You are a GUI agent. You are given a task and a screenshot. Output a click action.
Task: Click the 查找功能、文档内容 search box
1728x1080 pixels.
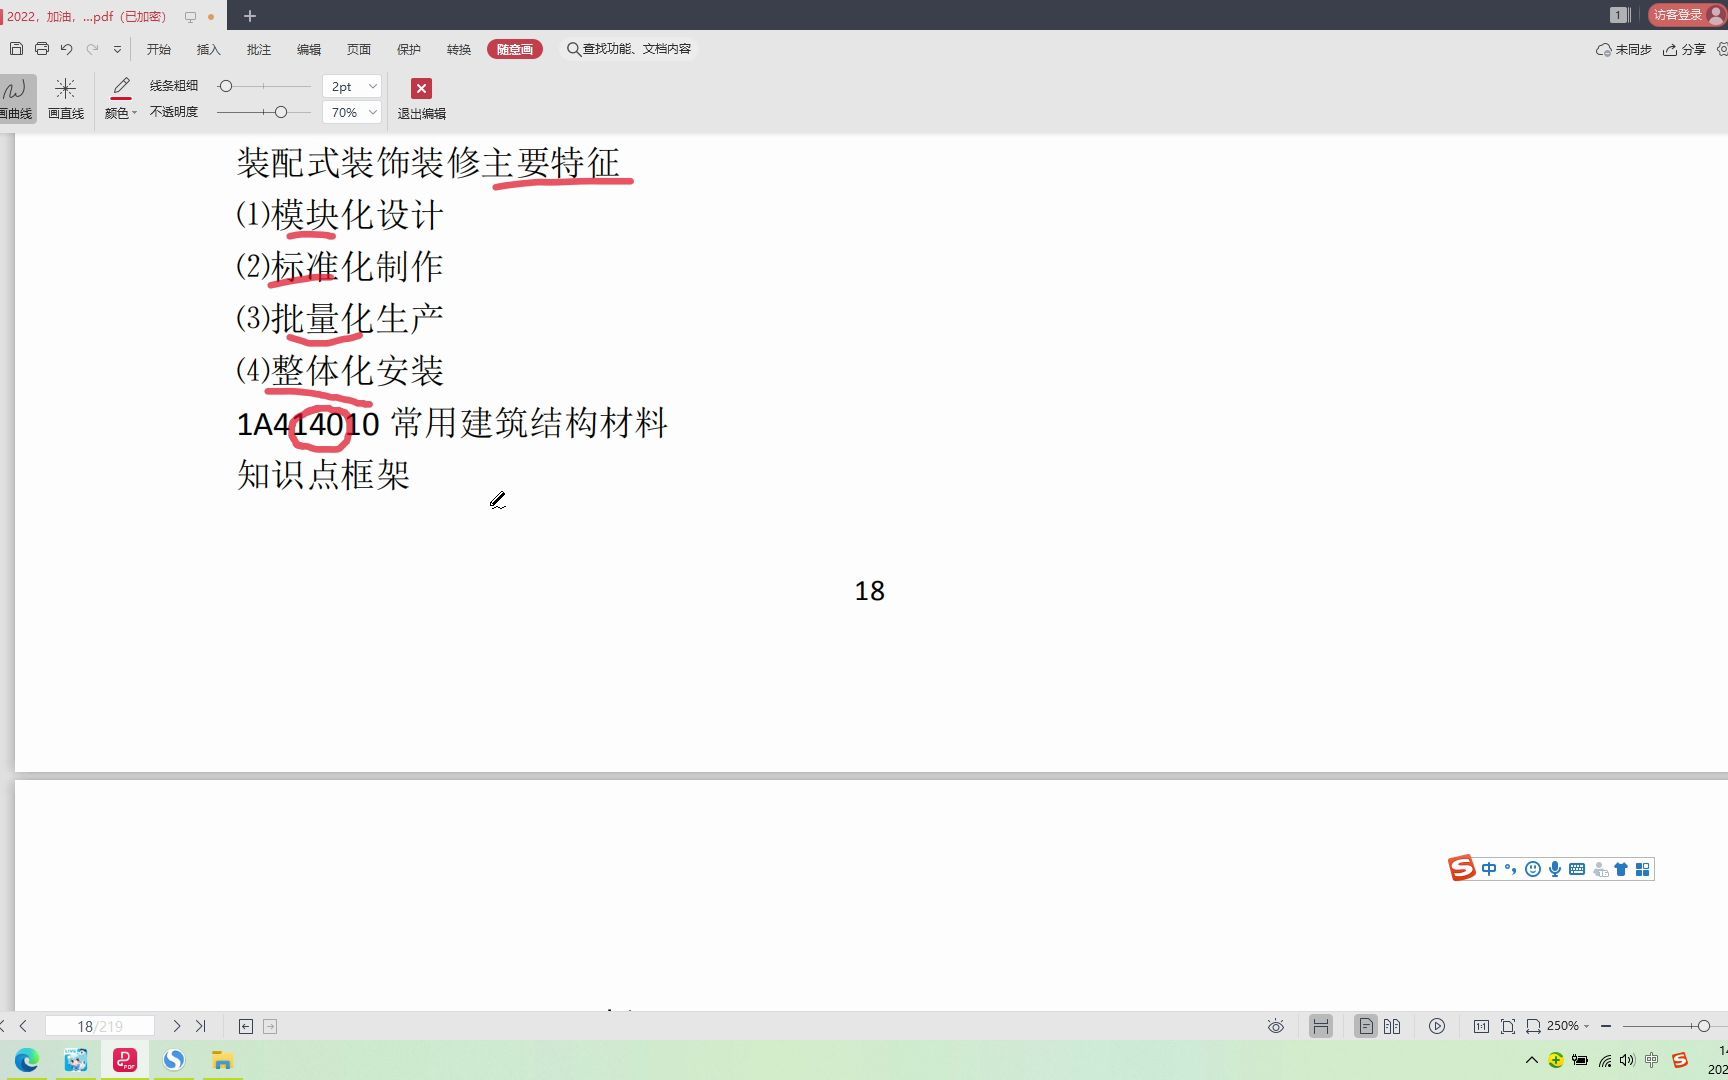click(x=630, y=49)
